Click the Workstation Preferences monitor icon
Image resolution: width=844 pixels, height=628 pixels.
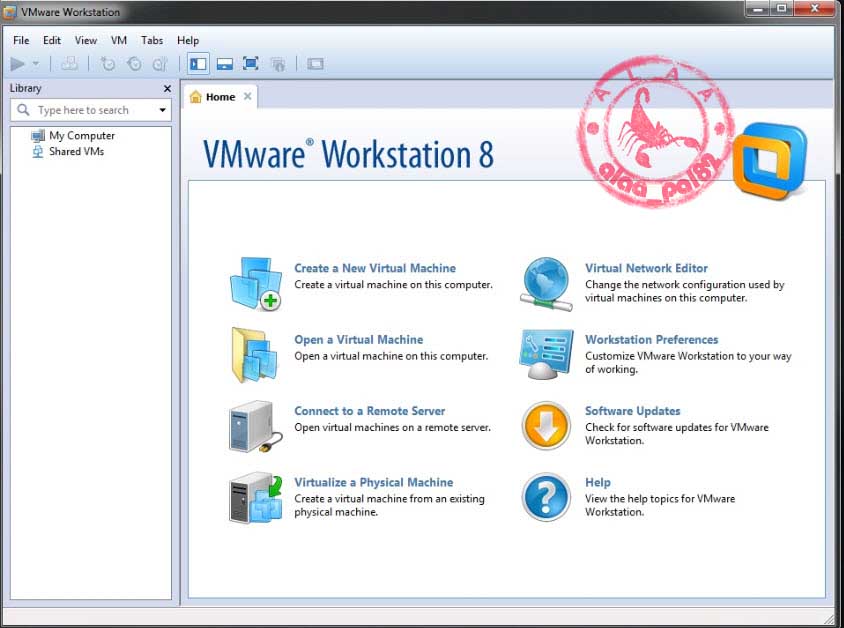546,355
